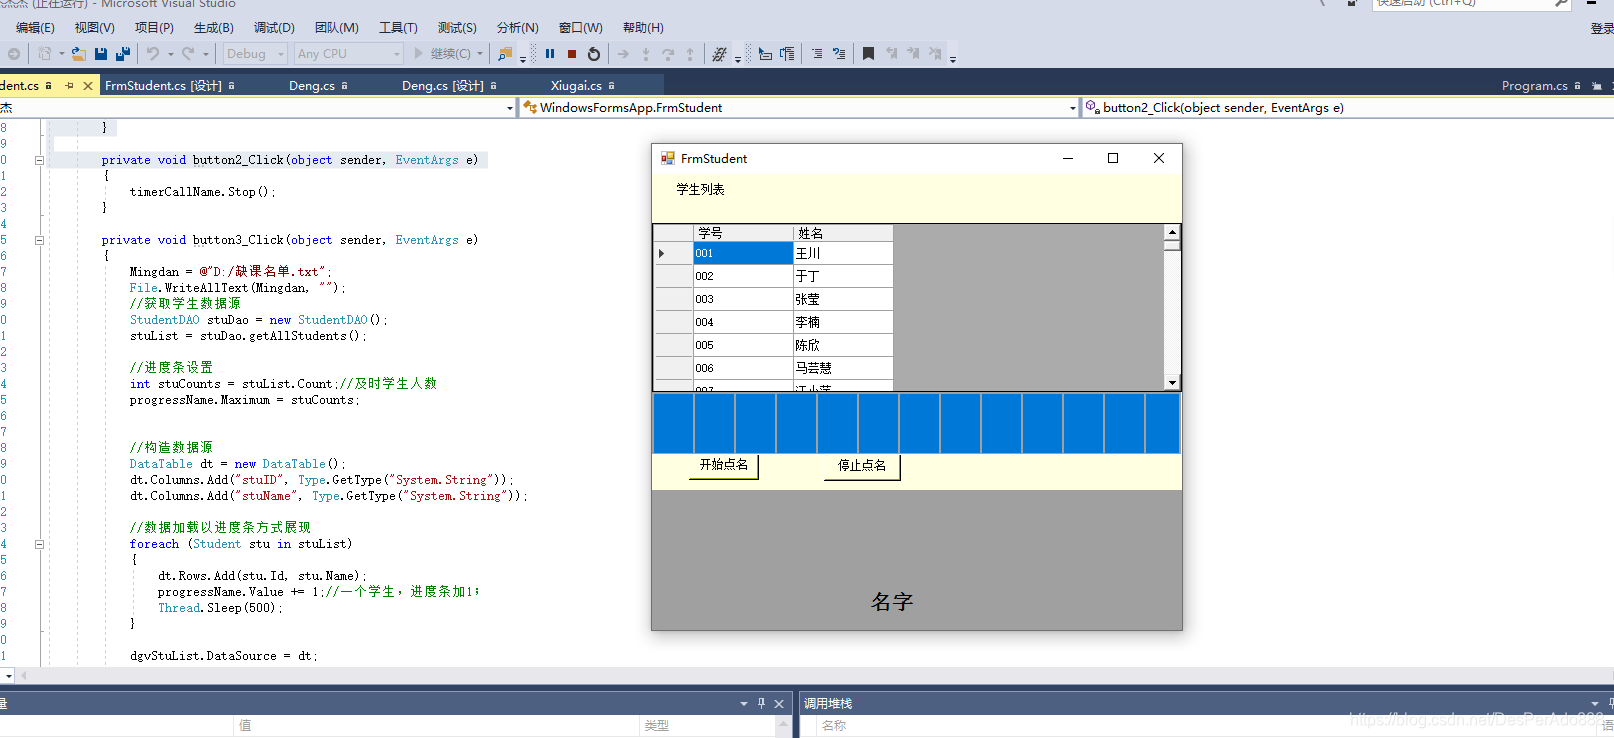Collapse the button3_Click method outline
1614x738 pixels.
pos(39,240)
